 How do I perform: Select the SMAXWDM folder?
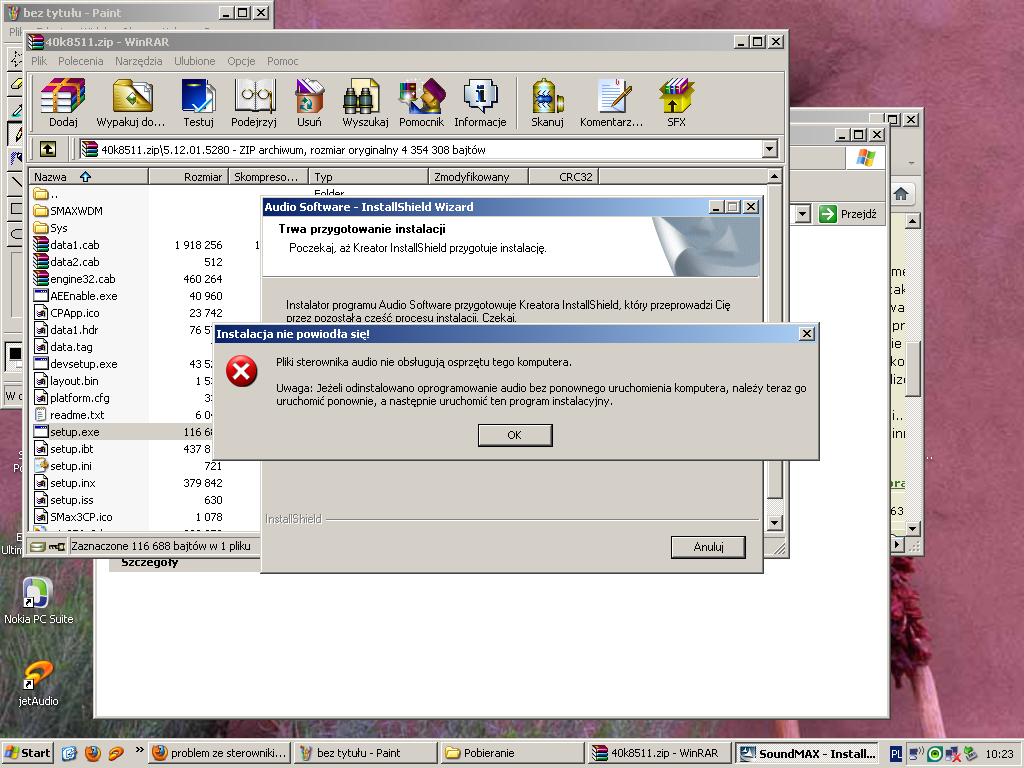point(68,211)
